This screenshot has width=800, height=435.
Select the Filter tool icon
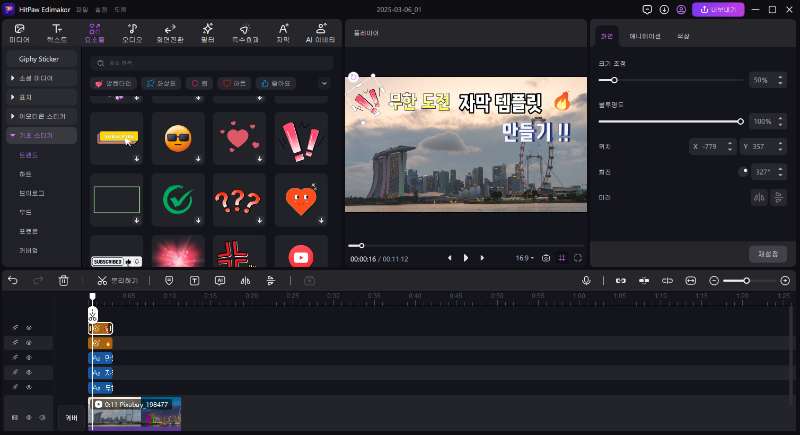coord(207,32)
